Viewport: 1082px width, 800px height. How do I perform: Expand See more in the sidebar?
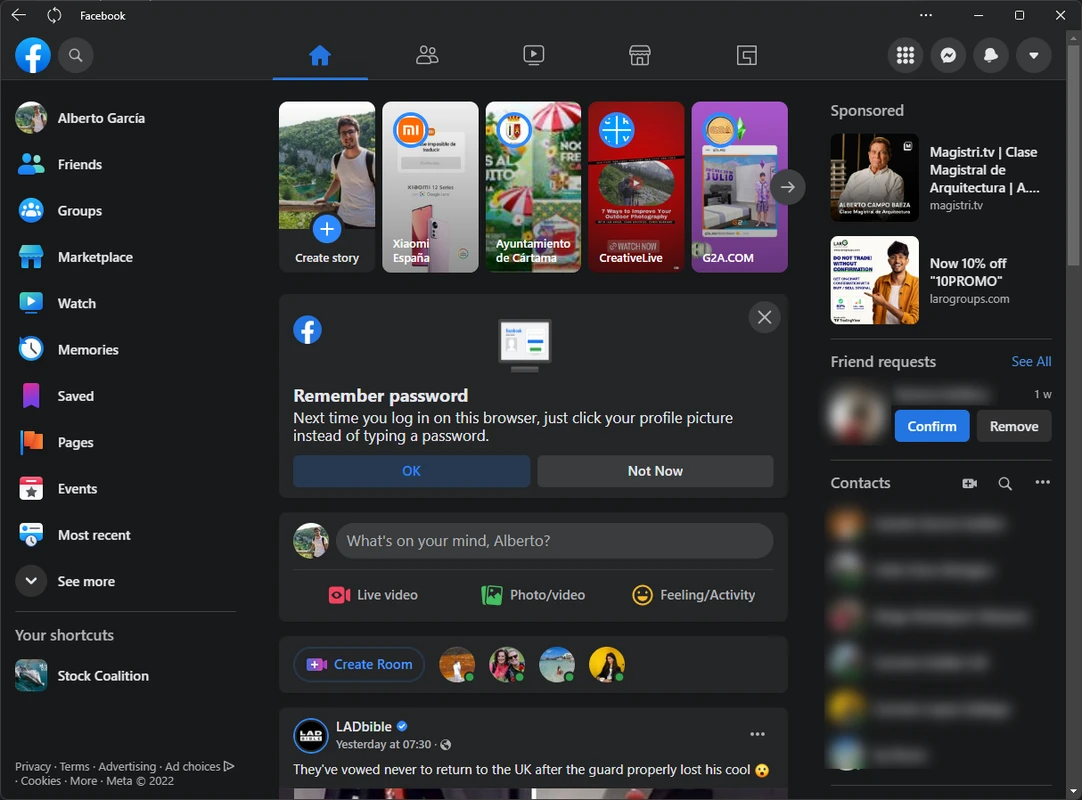(x=126, y=581)
